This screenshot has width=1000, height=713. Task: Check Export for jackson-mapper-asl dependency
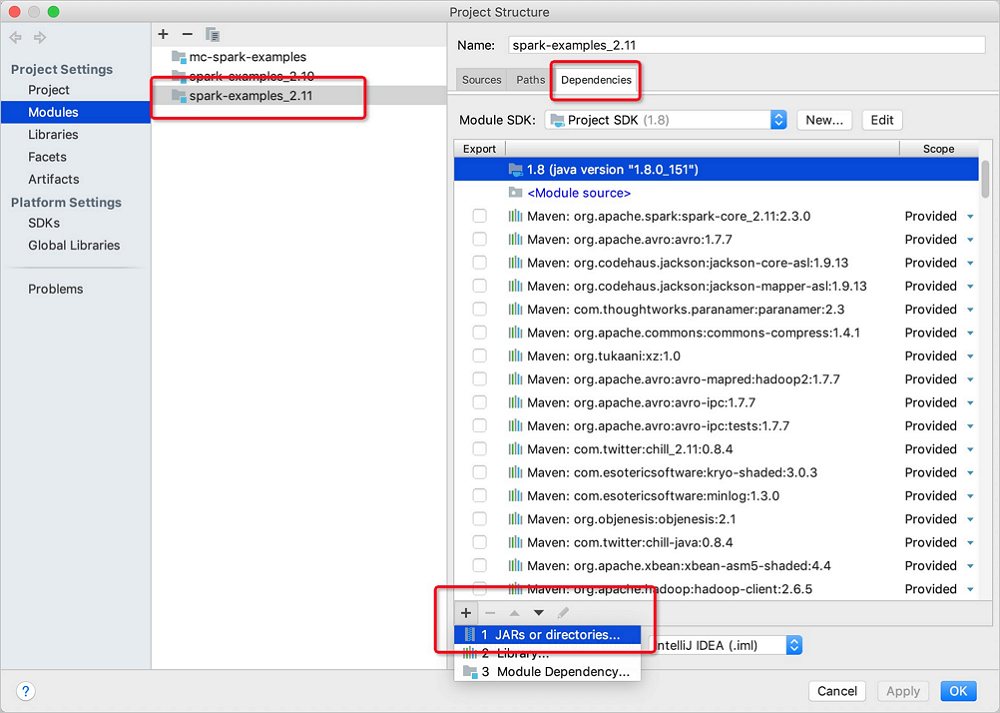coord(480,286)
